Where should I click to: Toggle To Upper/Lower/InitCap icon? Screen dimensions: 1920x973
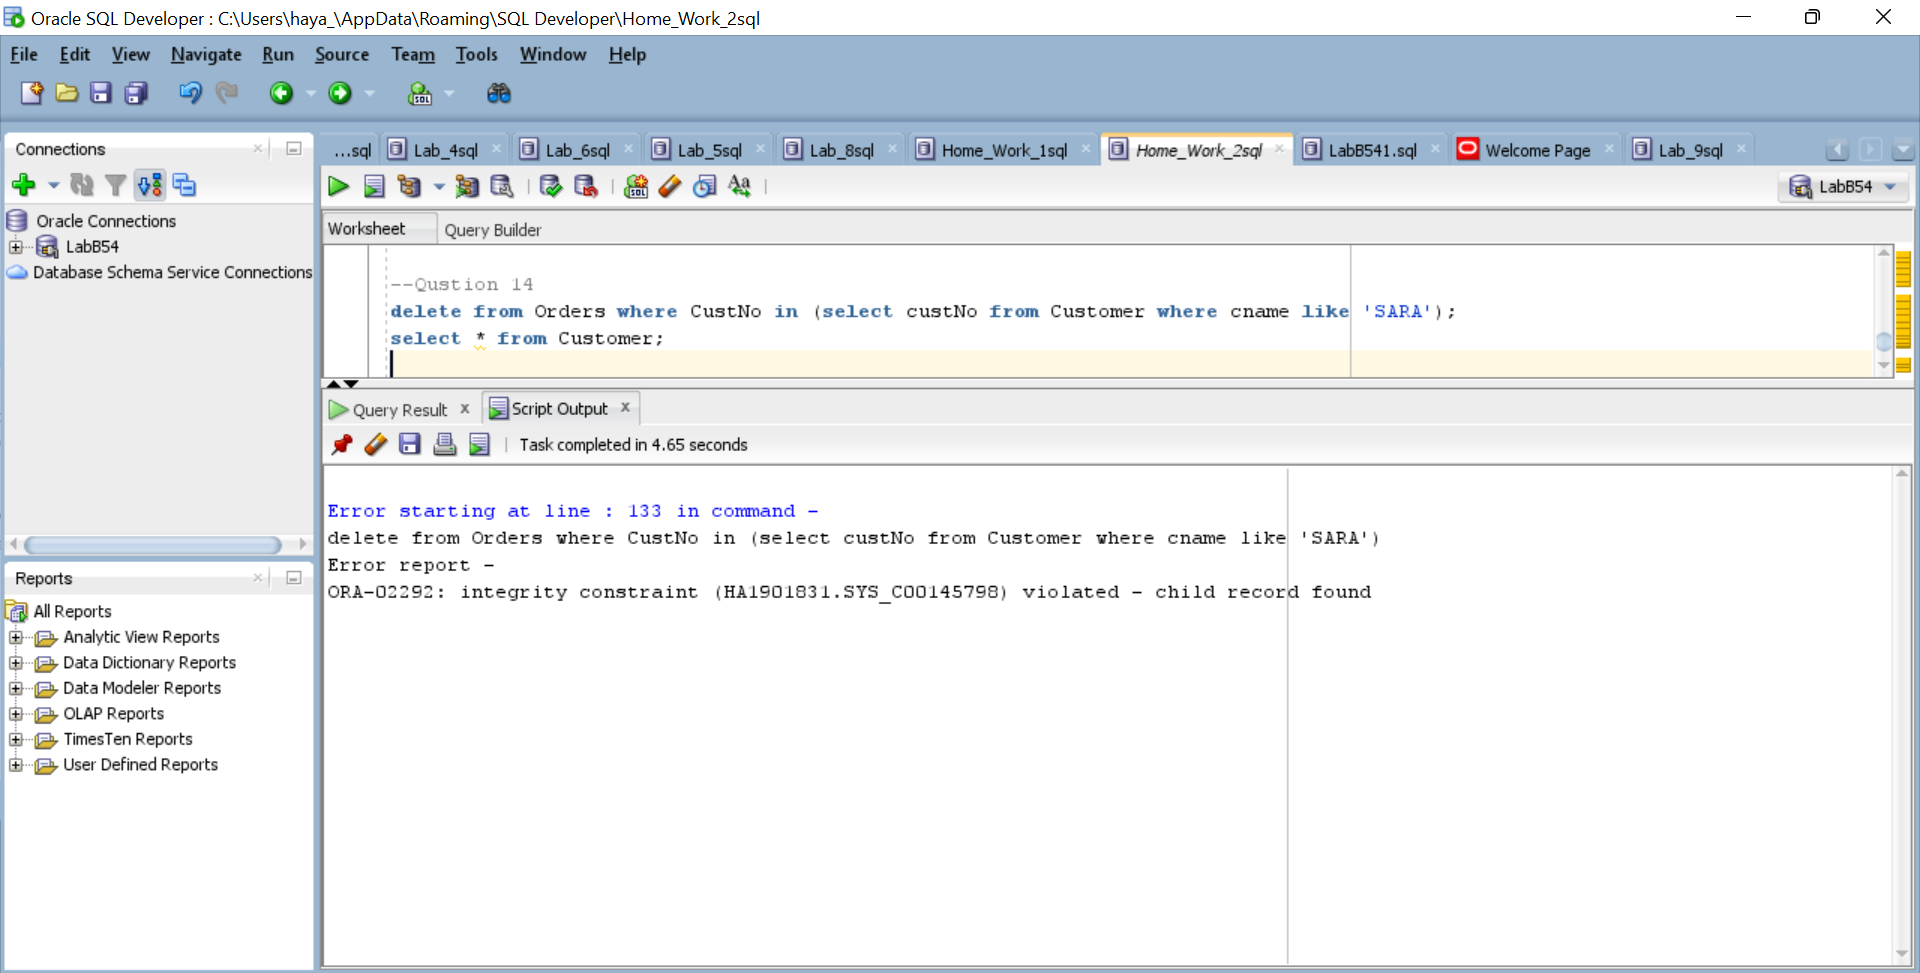click(x=739, y=186)
